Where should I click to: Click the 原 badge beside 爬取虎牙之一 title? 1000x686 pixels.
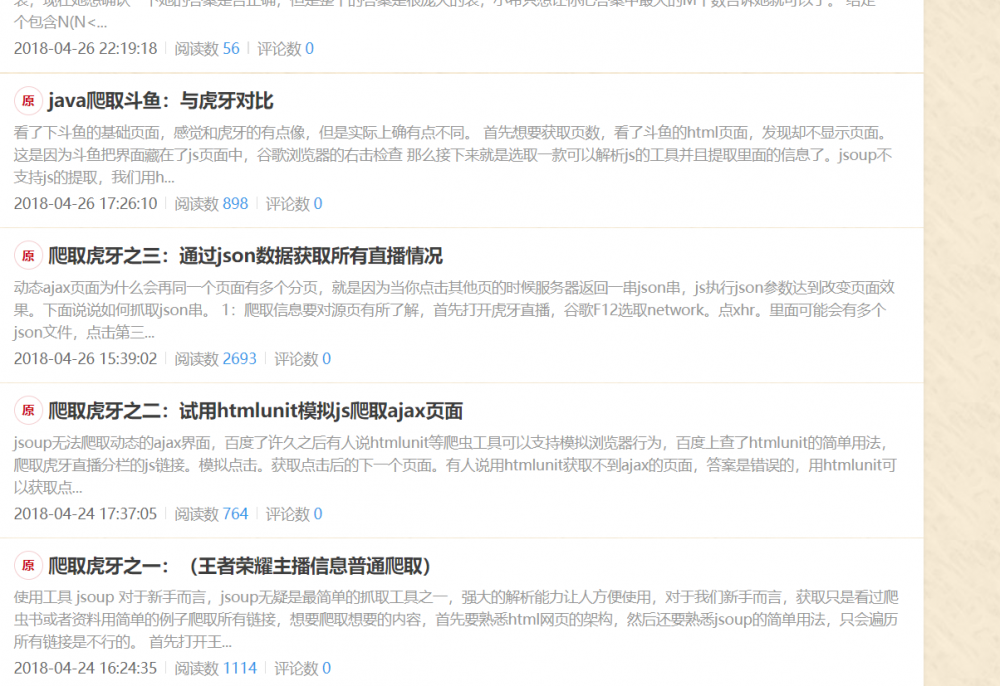pyautogui.click(x=28, y=566)
